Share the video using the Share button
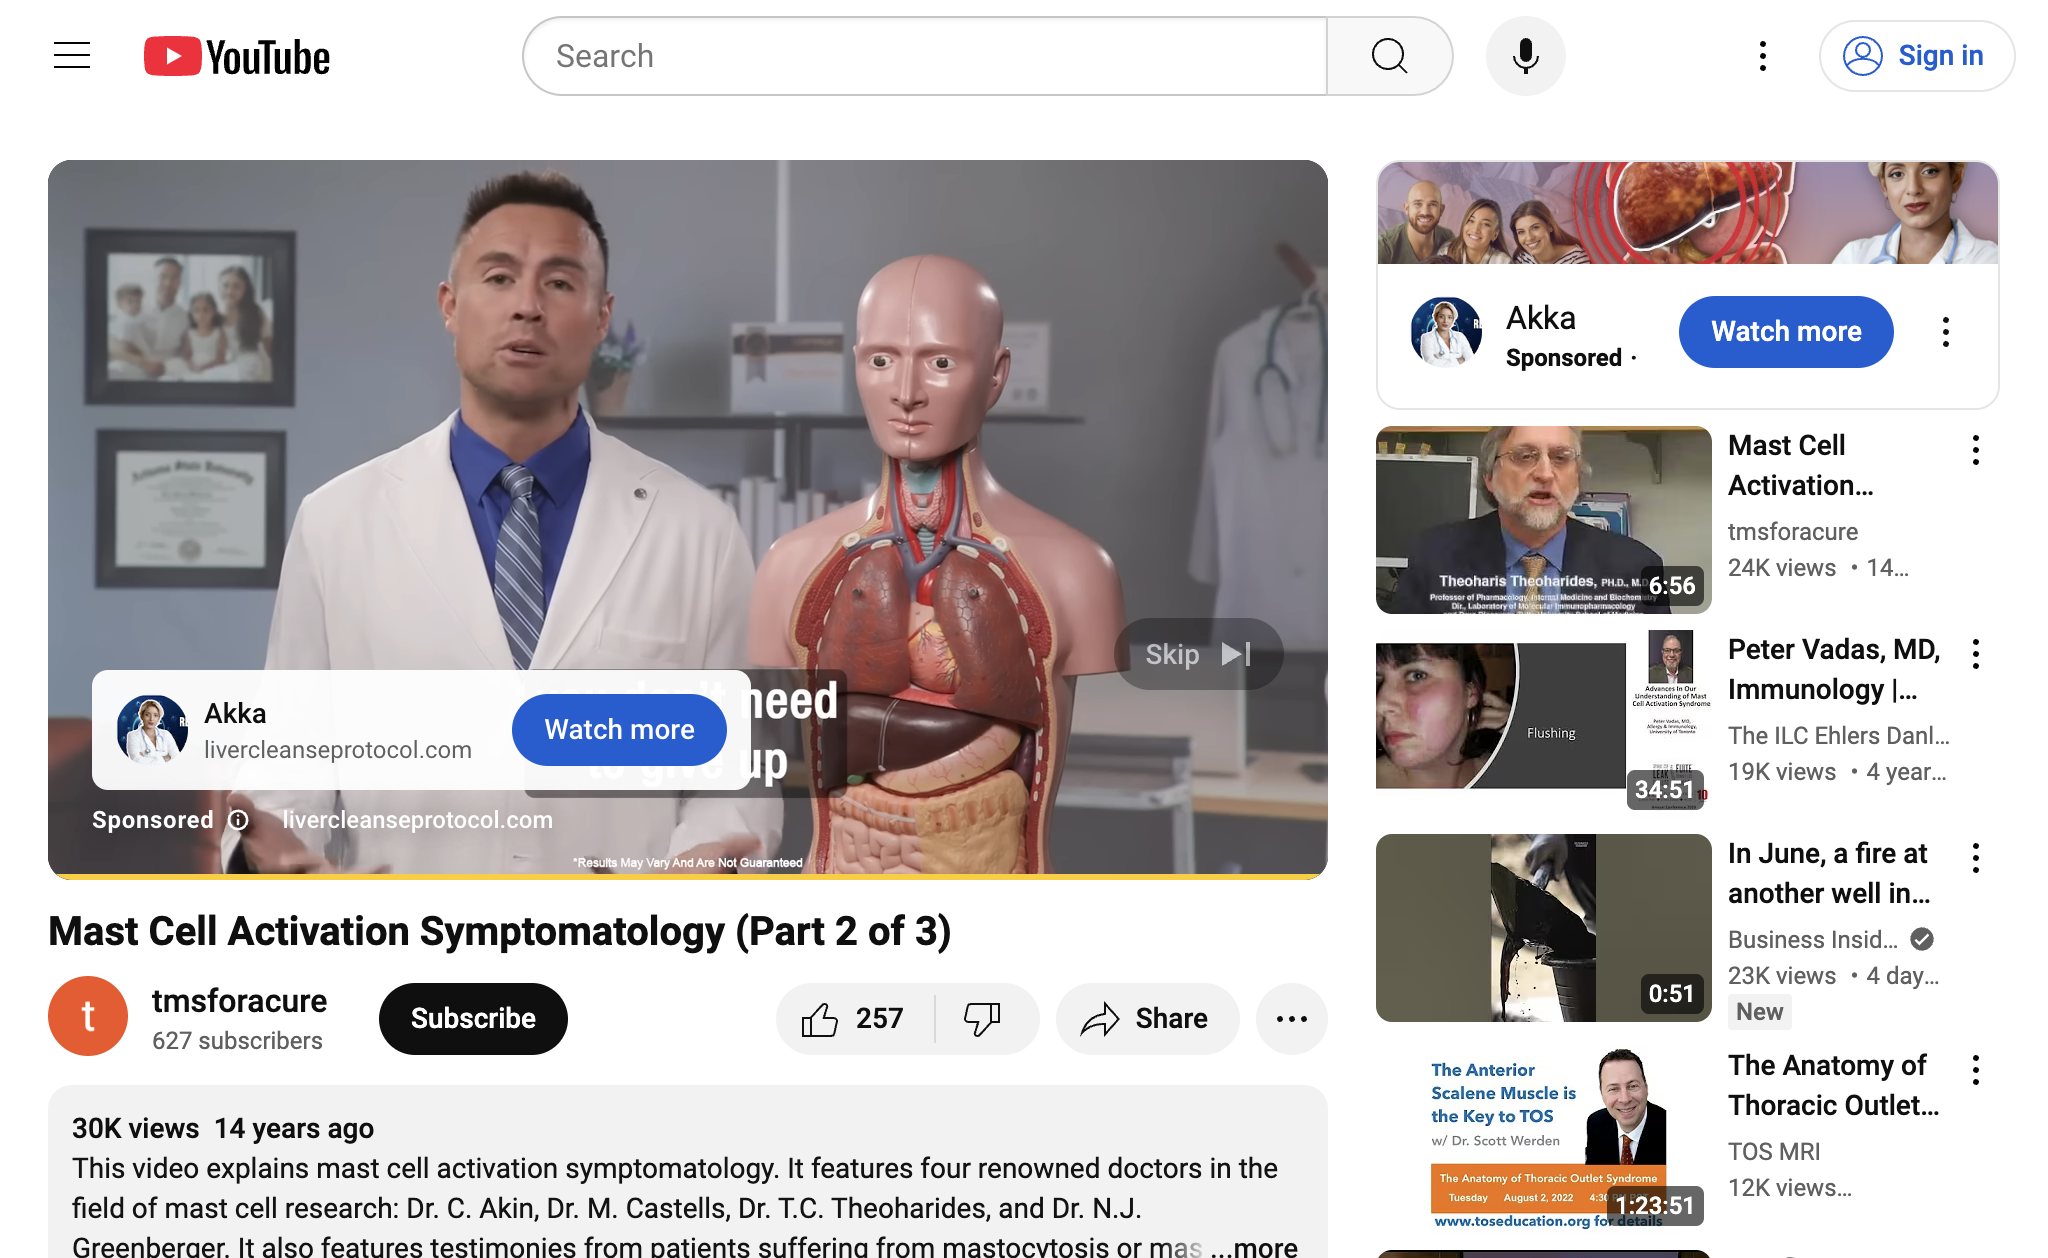Screen dimensions: 2048x1258 click(x=1146, y=1019)
